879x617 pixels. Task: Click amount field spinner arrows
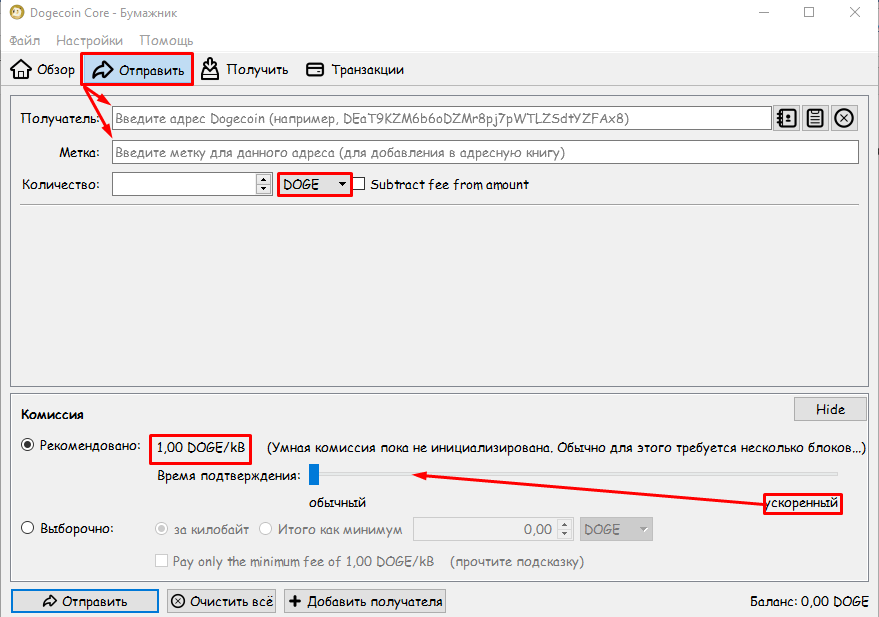coord(264,184)
